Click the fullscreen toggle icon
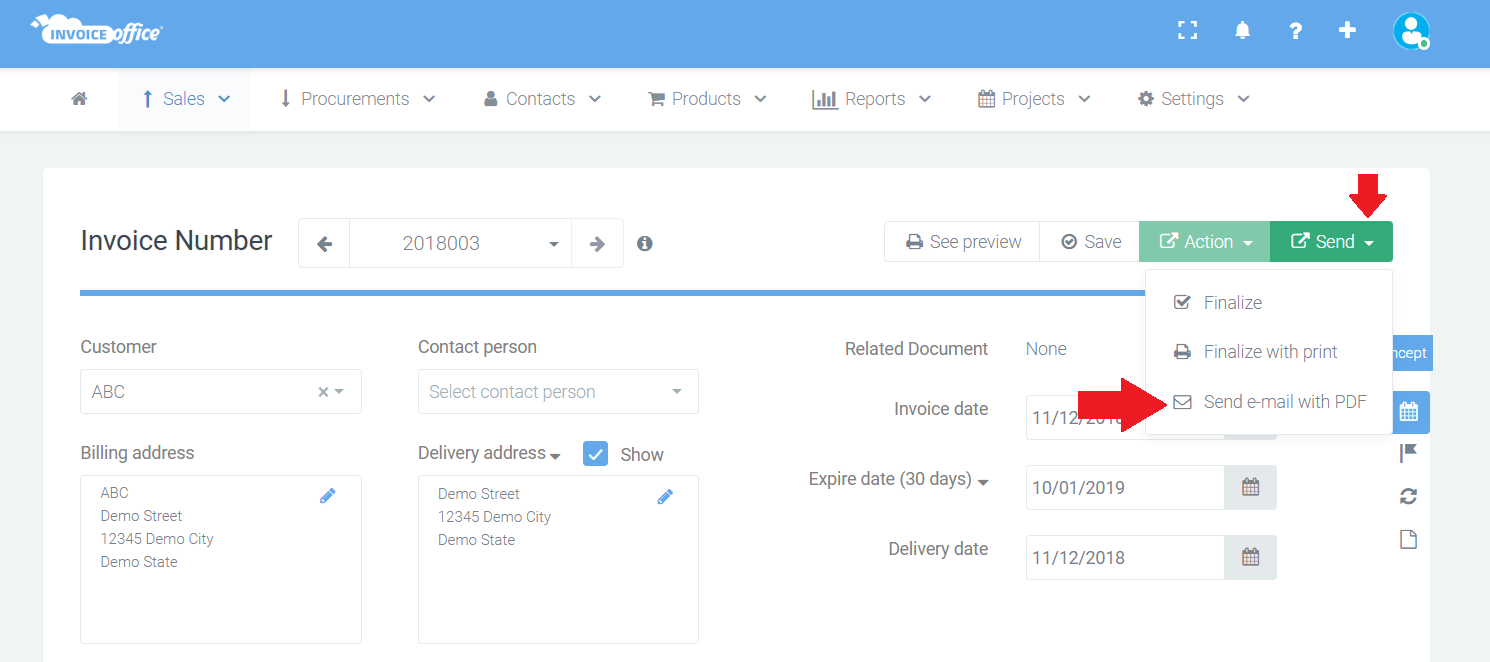This screenshot has width=1490, height=662. point(1187,30)
